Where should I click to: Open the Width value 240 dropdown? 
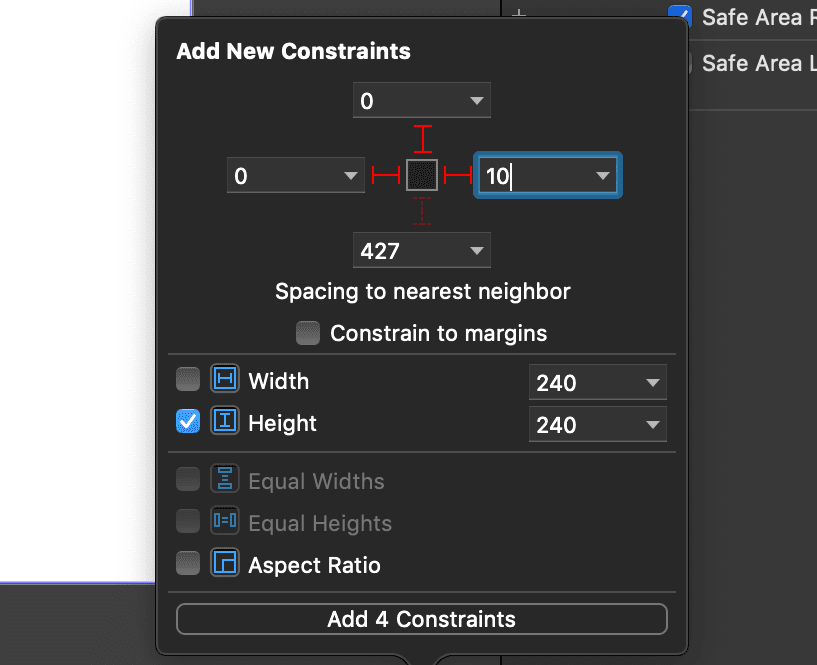(652, 383)
